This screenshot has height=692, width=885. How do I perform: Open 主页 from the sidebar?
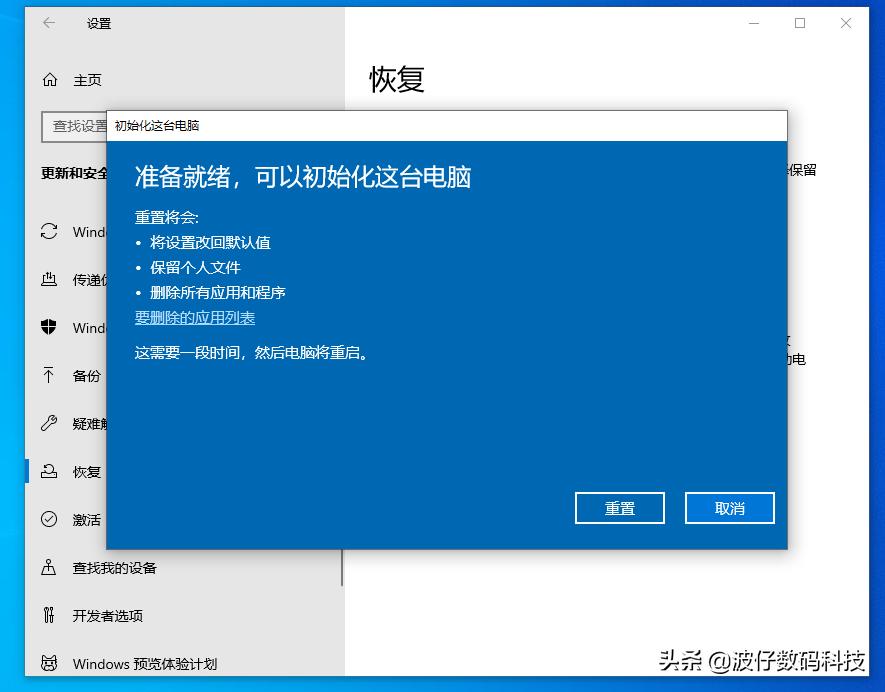[x=90, y=80]
